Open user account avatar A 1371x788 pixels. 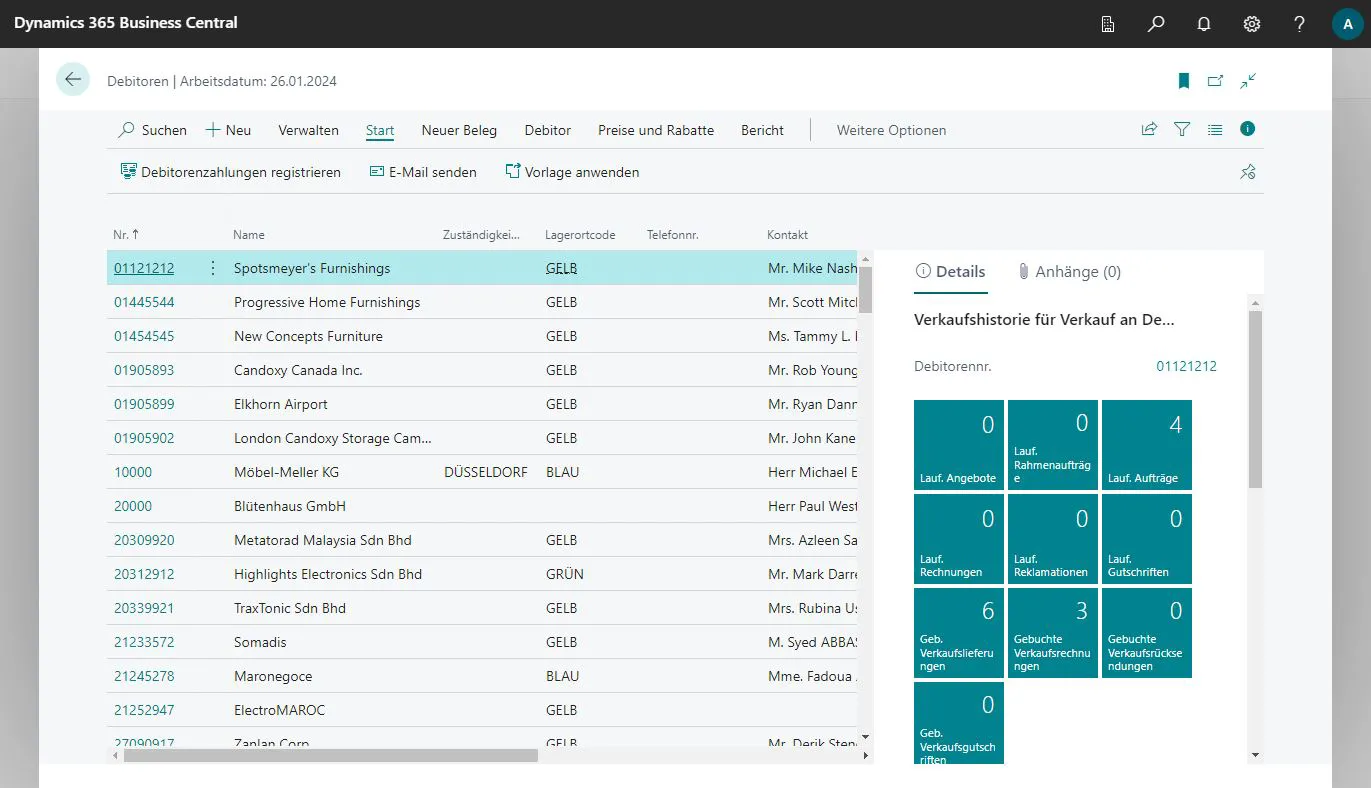[x=1348, y=24]
